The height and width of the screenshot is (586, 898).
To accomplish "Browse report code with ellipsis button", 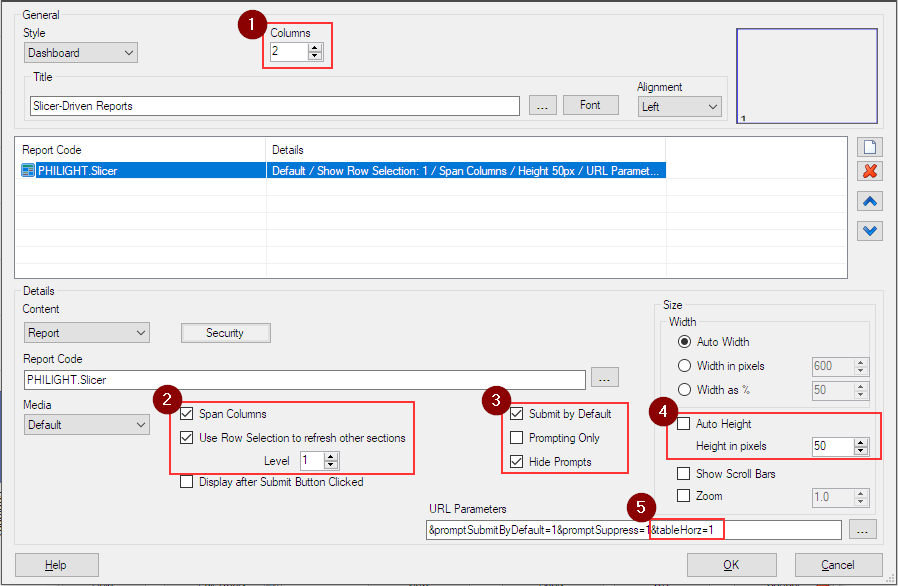I will pos(604,377).
